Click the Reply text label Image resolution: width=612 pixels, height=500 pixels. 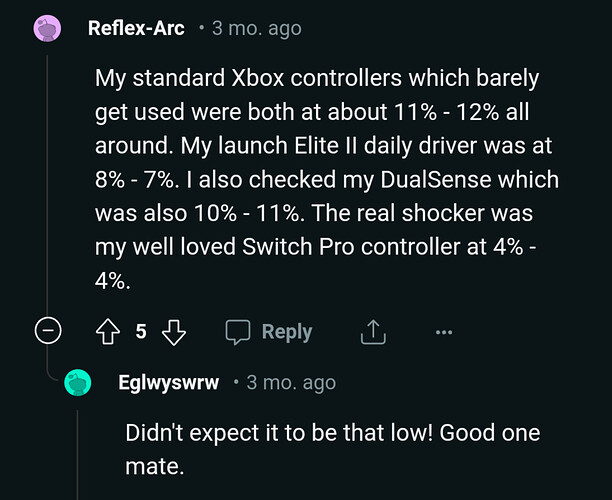click(x=287, y=331)
